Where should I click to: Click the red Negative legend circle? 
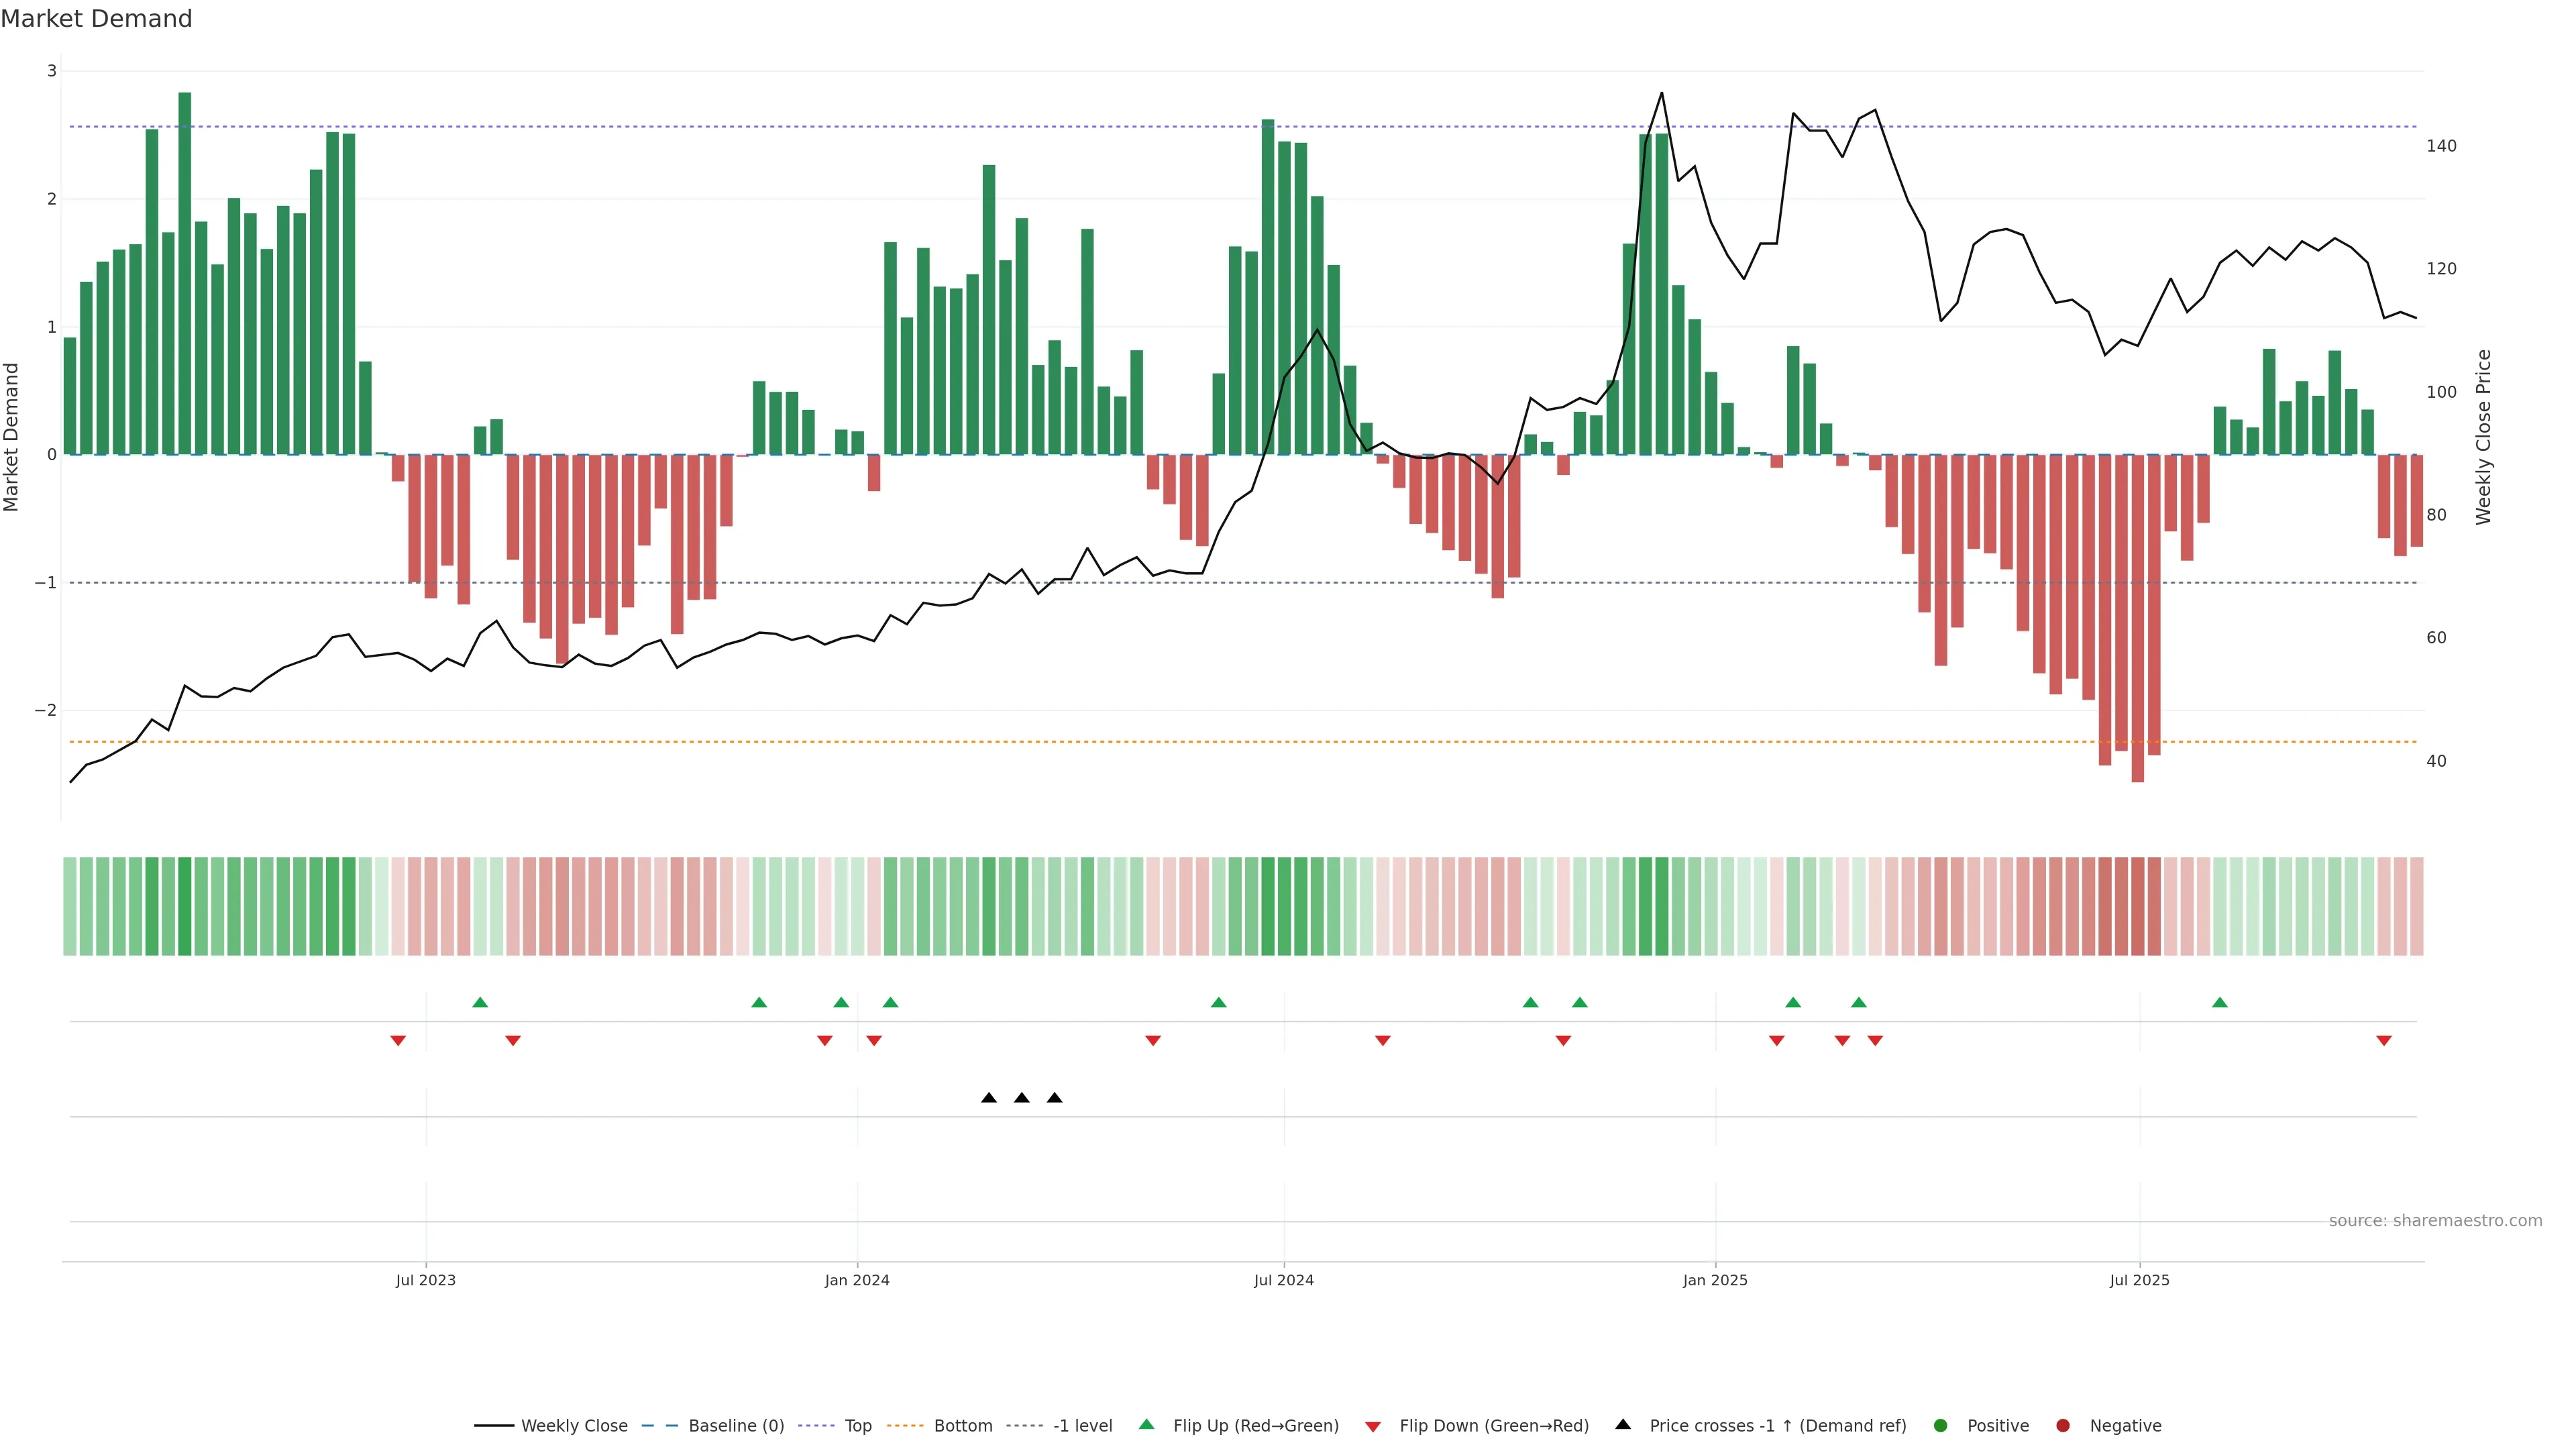tap(2063, 1426)
